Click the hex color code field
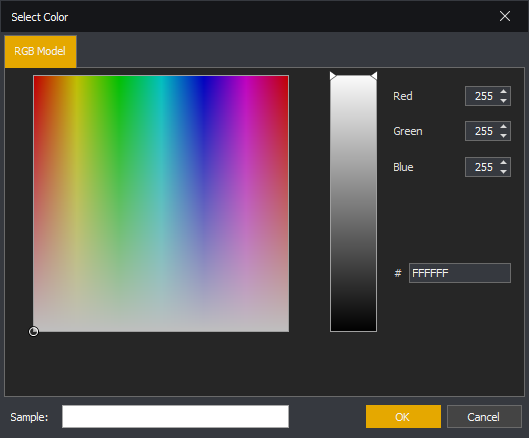Viewport: 529px width, 438px height. (460, 273)
